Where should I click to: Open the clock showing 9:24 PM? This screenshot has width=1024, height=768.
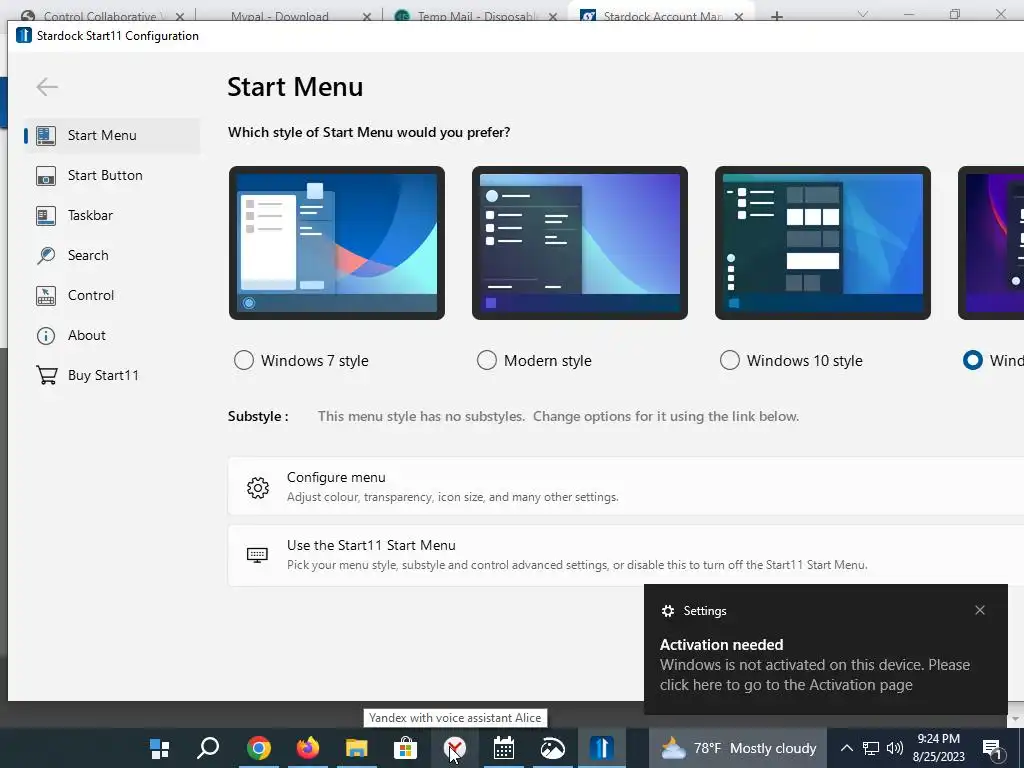click(x=938, y=748)
